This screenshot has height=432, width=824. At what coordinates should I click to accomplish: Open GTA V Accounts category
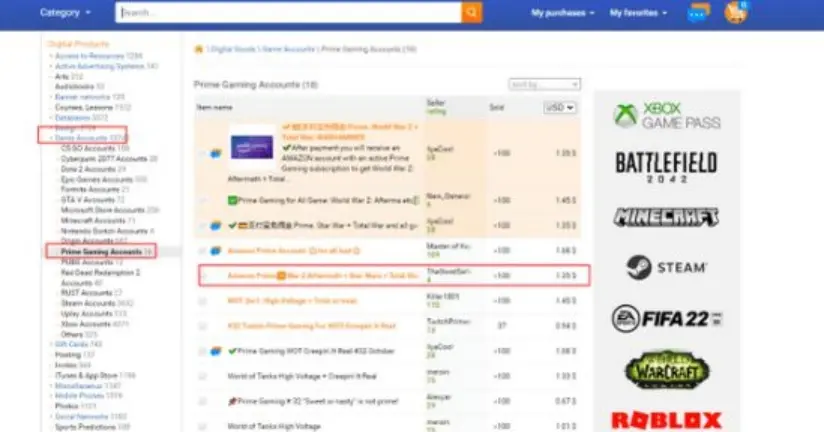pyautogui.click(x=87, y=200)
